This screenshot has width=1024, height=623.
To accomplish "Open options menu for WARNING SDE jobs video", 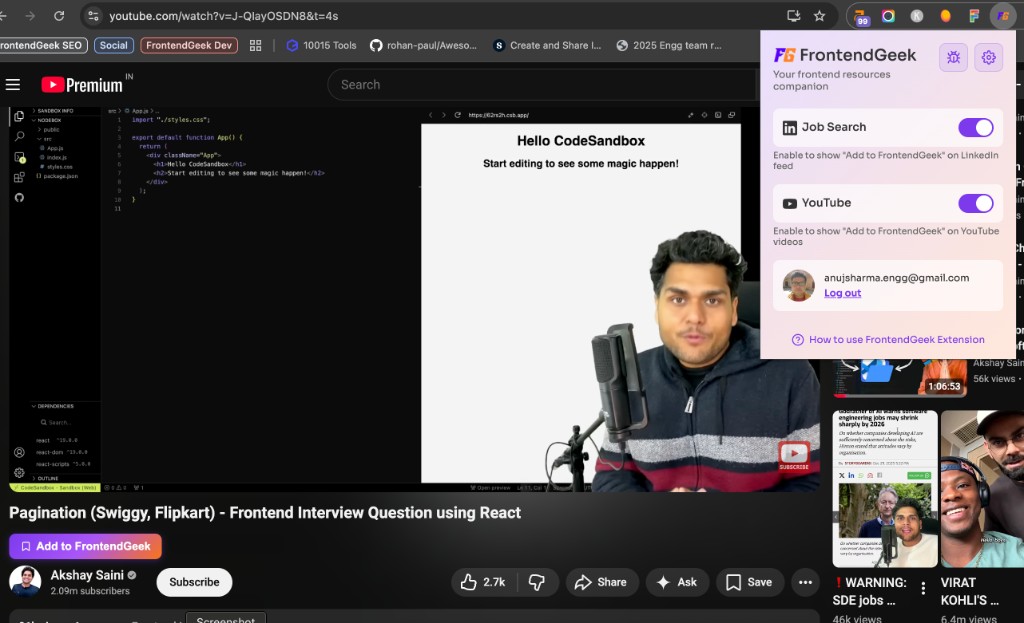I will [x=923, y=588].
